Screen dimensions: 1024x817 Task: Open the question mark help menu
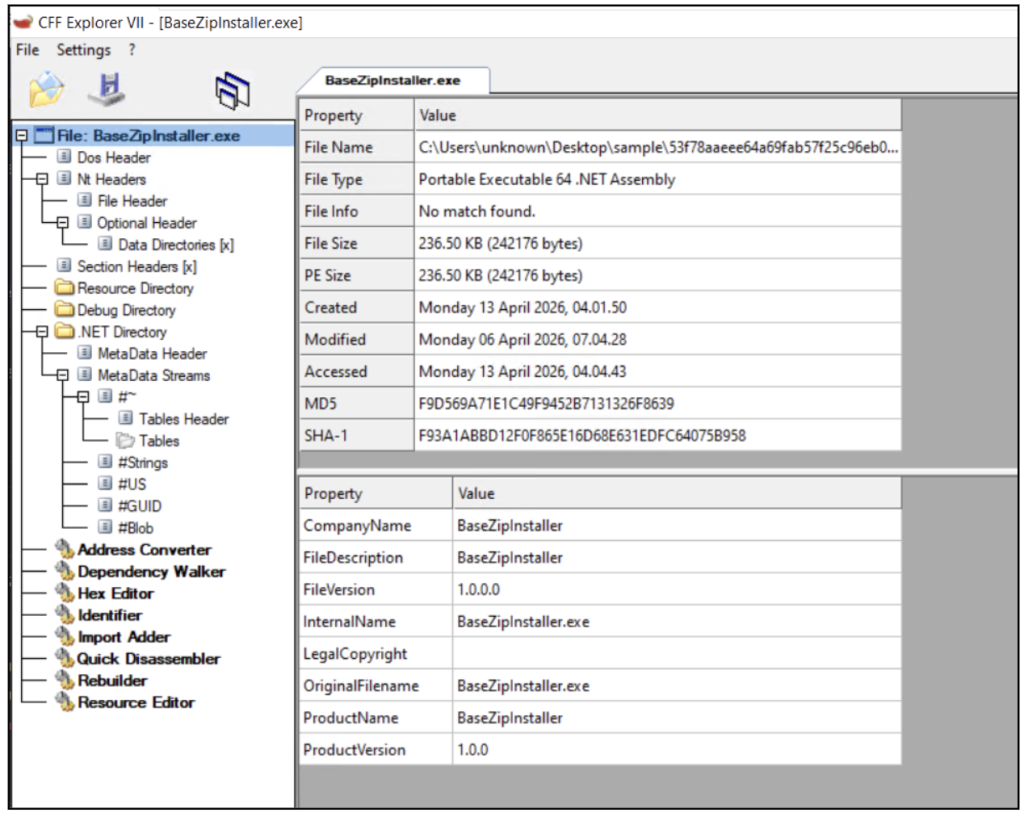[x=132, y=50]
